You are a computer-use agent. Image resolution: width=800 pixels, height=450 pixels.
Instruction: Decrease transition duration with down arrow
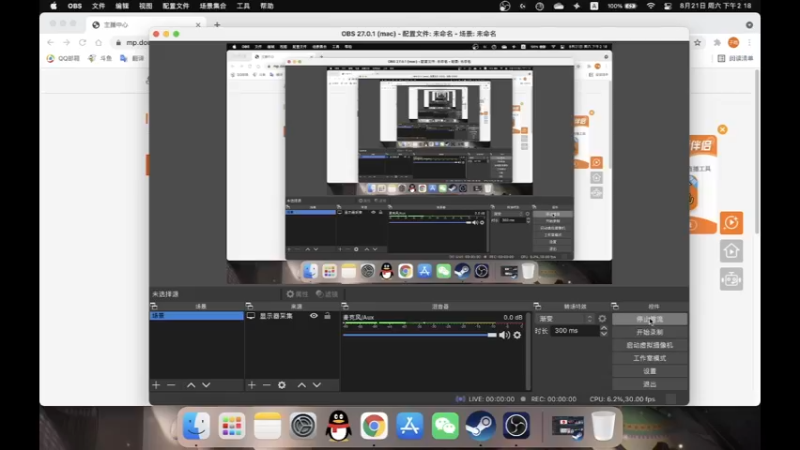(604, 334)
